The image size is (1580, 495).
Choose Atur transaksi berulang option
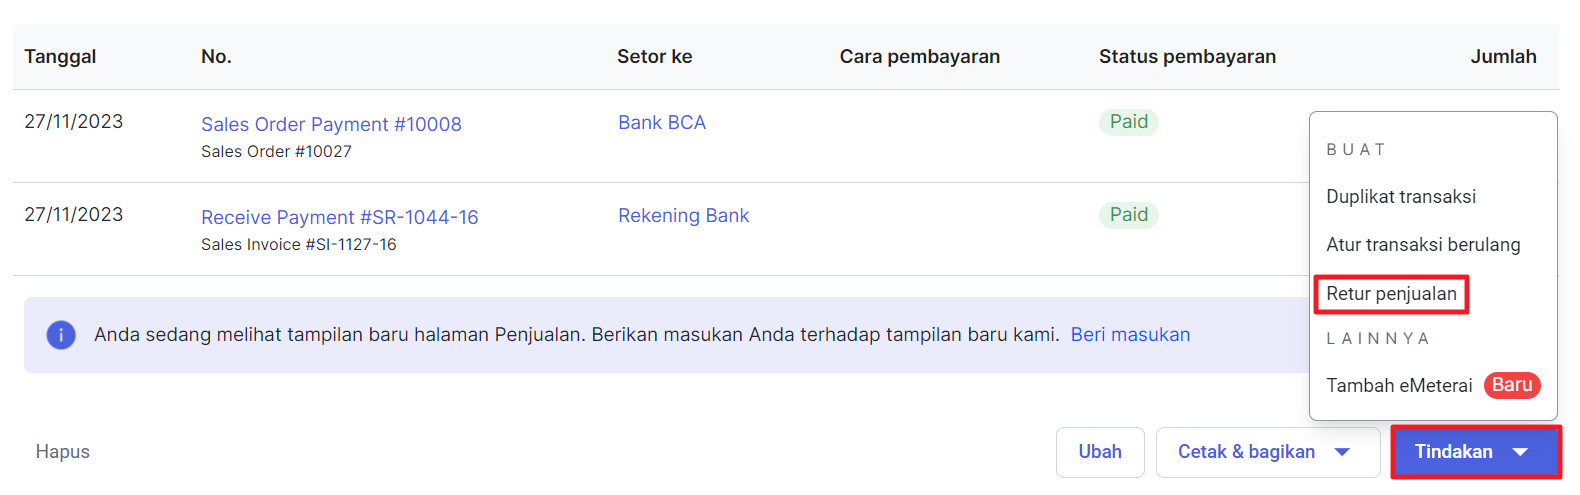[1423, 244]
